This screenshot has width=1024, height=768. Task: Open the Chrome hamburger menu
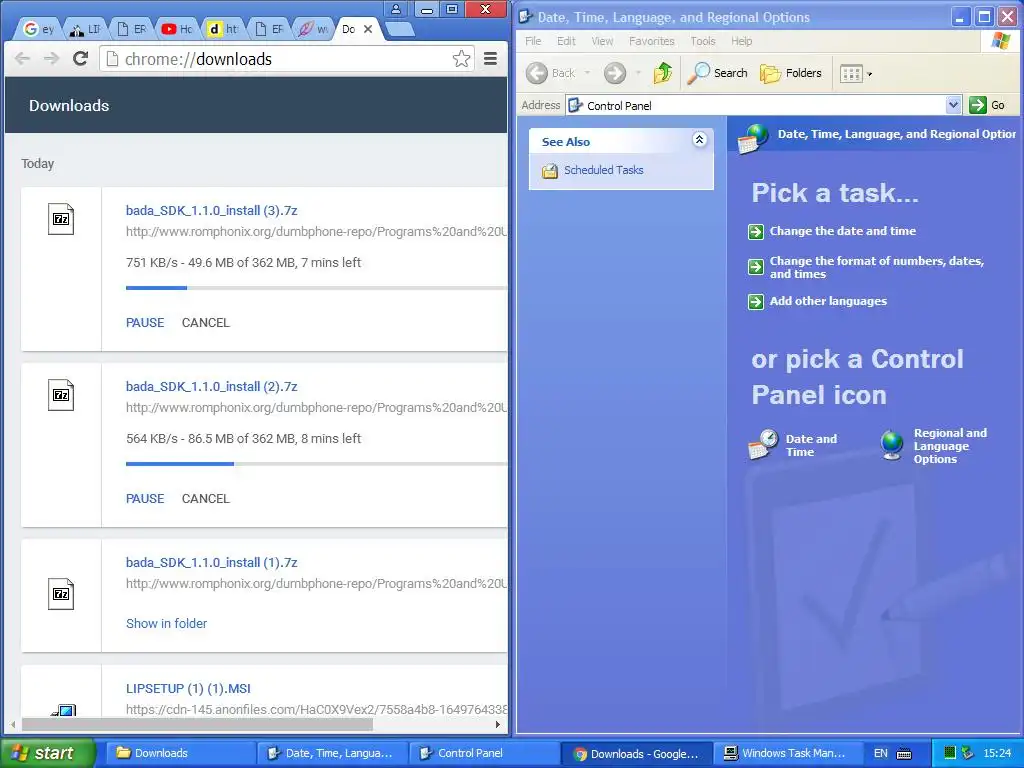490,59
